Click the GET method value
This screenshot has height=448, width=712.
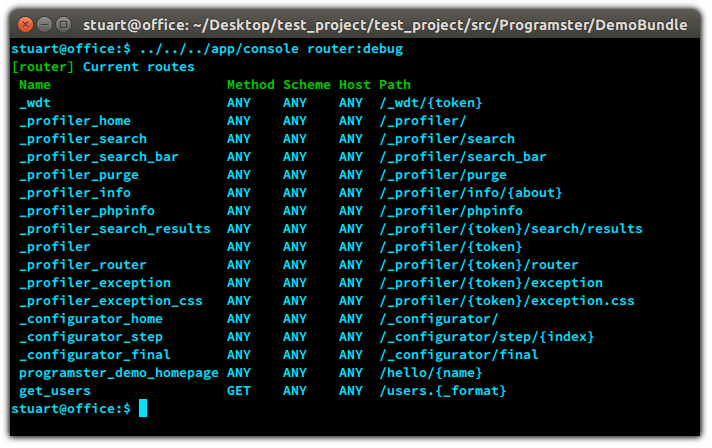click(x=239, y=391)
